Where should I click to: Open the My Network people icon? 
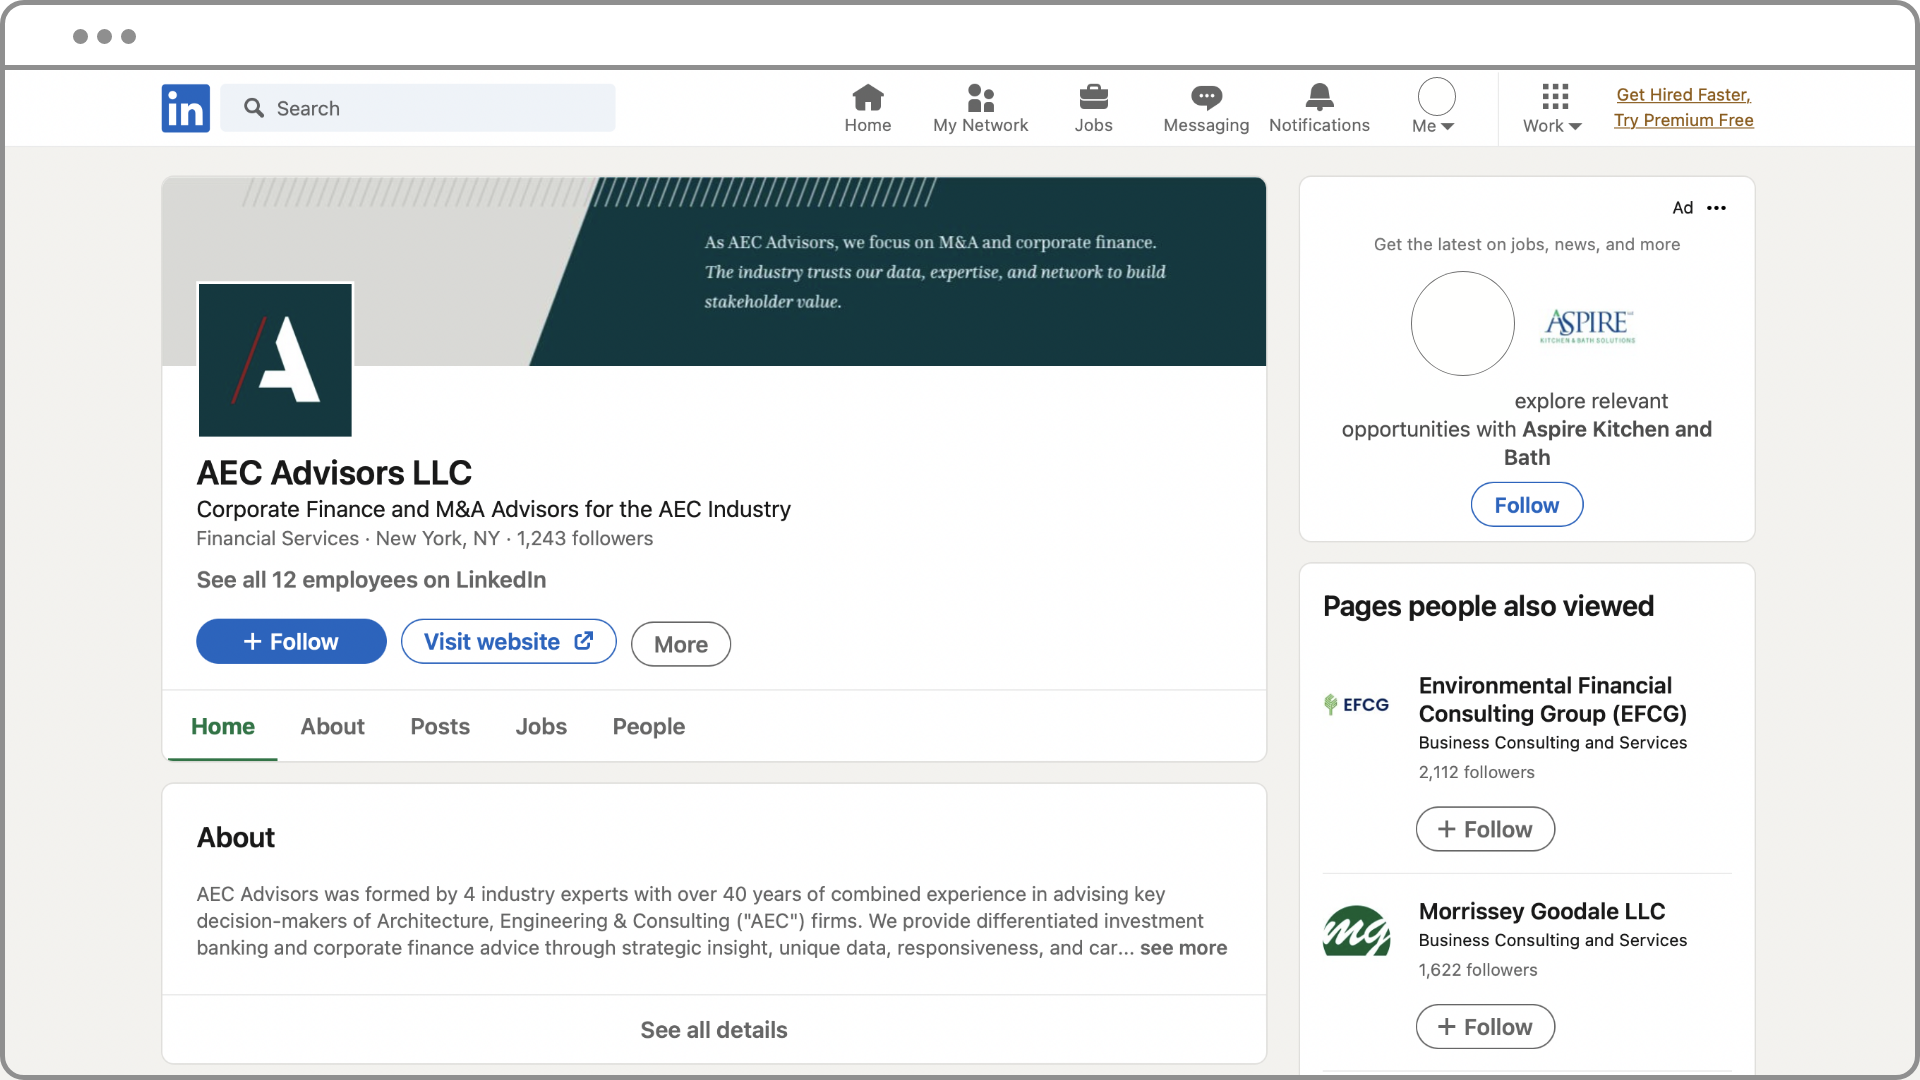tap(980, 97)
